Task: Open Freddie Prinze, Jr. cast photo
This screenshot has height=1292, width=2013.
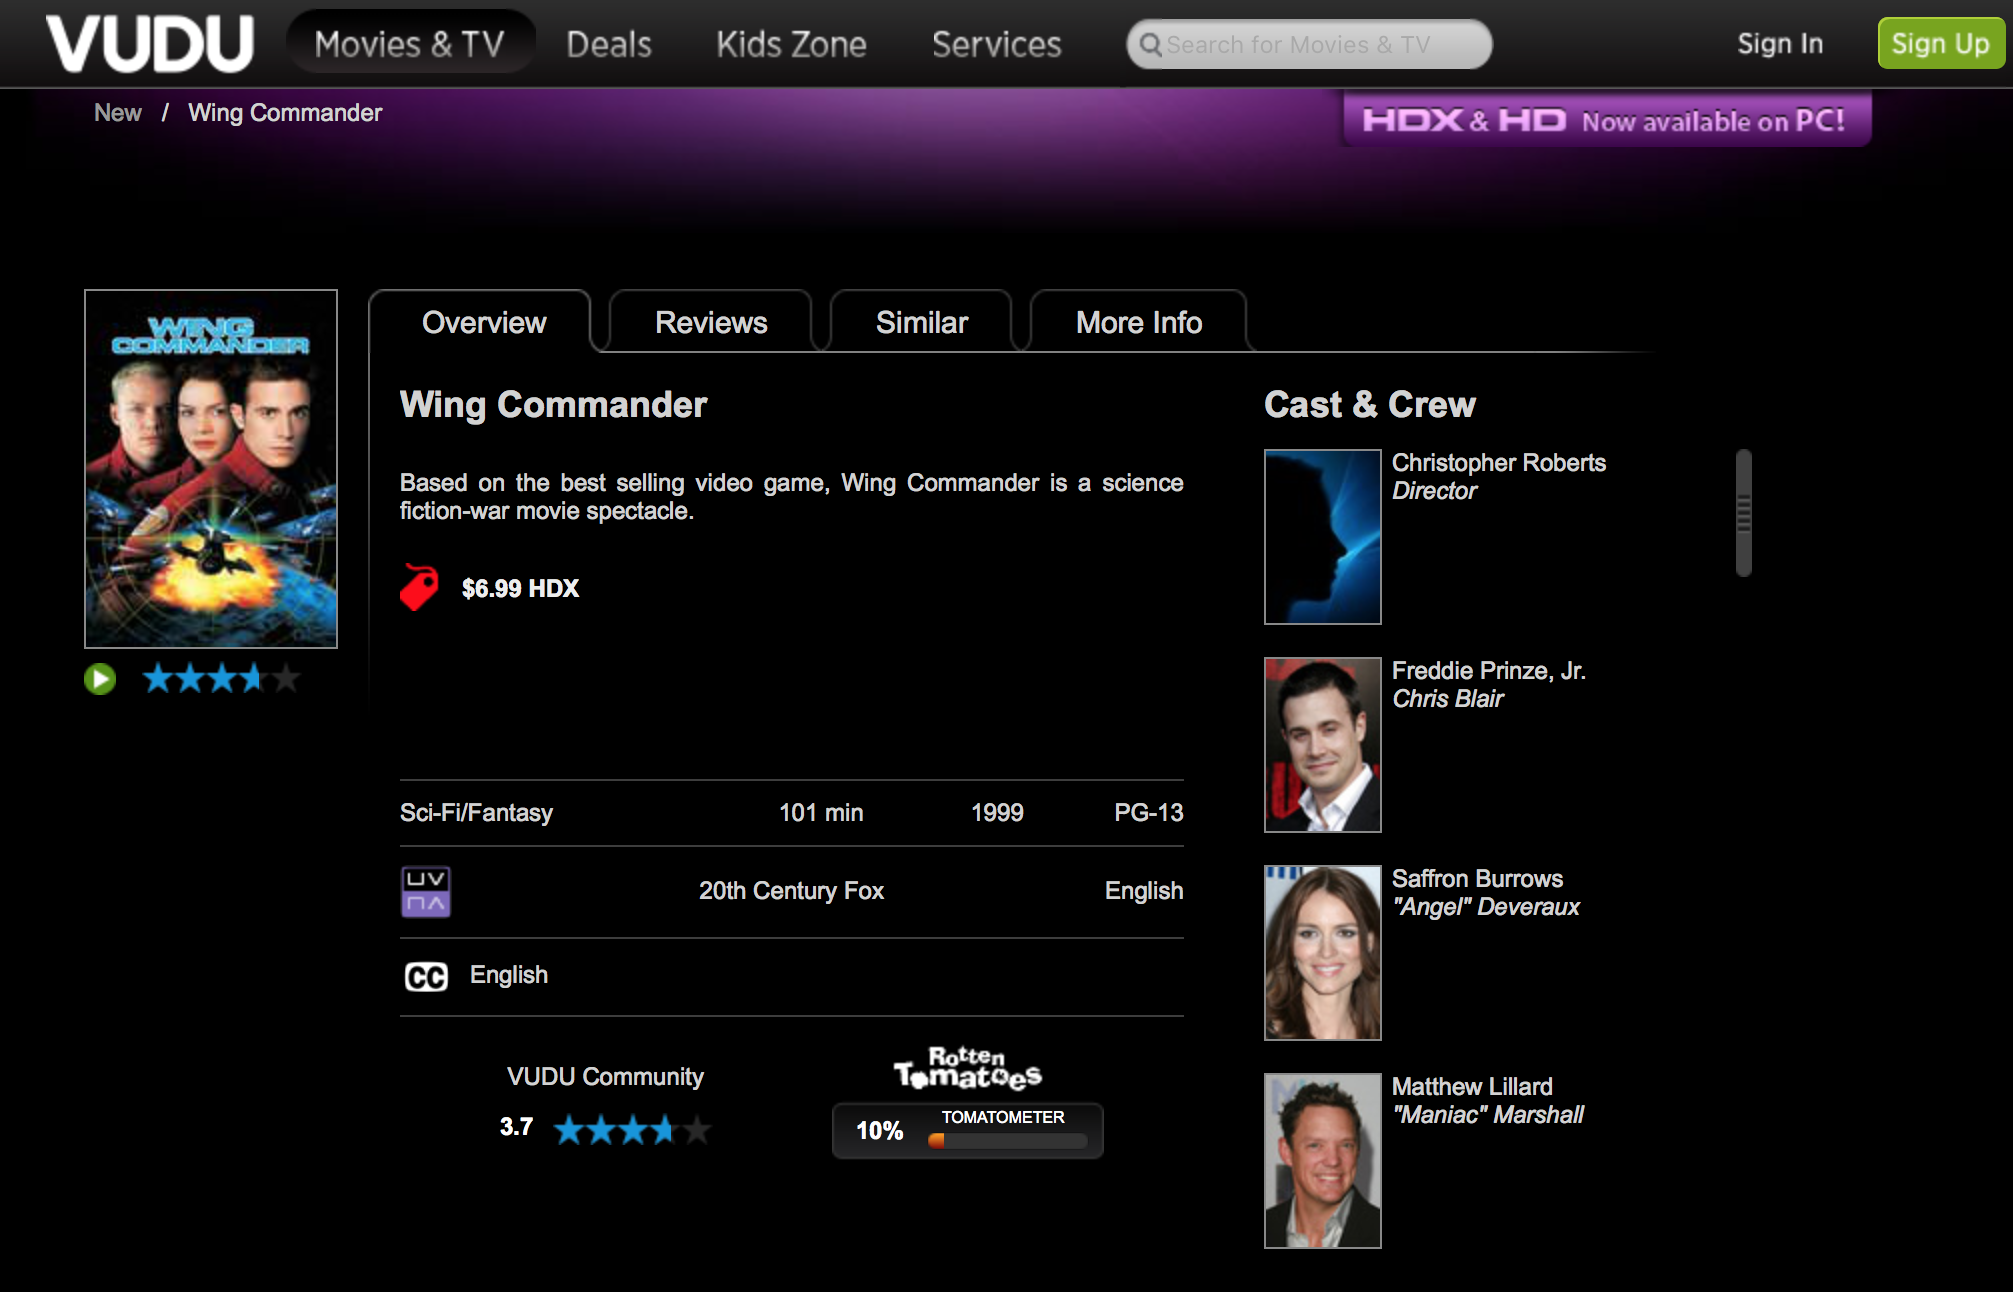Action: [x=1322, y=744]
